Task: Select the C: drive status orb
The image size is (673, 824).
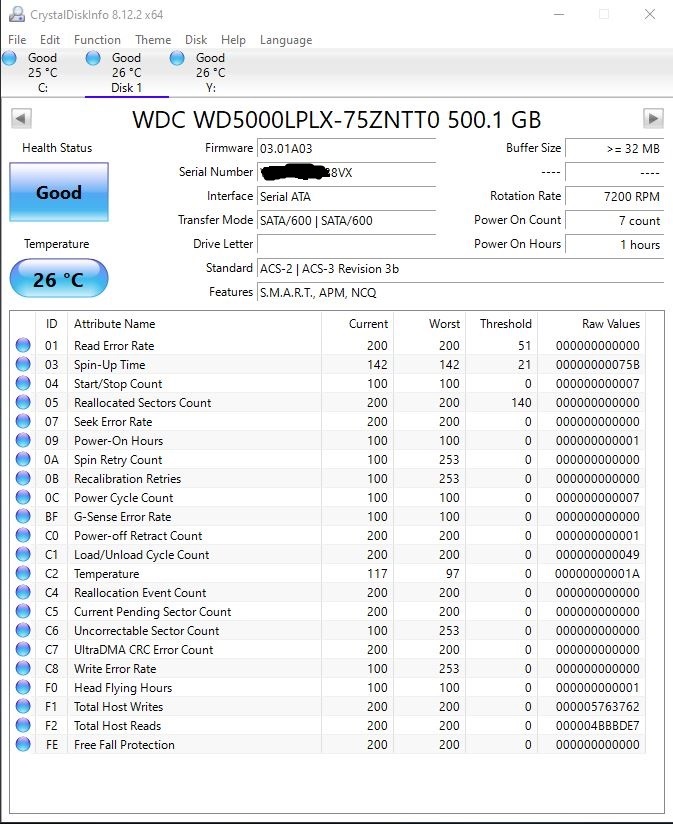Action: [10, 58]
